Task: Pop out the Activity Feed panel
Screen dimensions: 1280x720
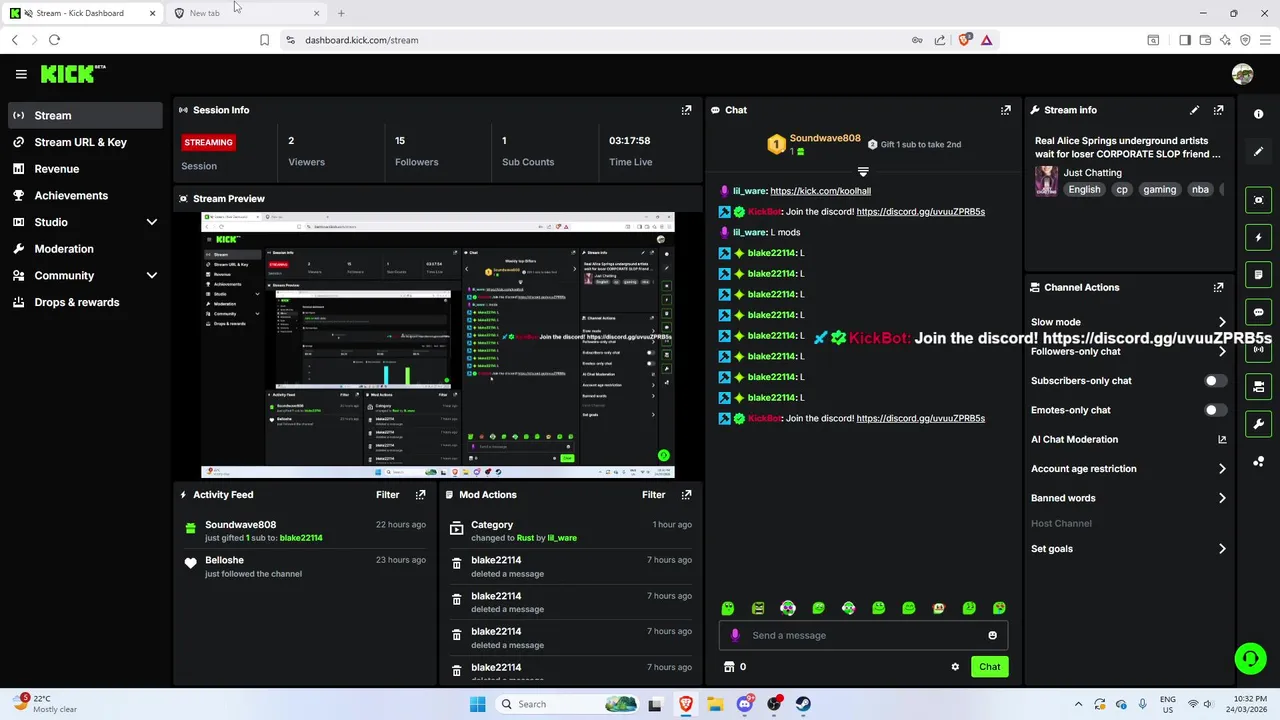Action: (420, 494)
